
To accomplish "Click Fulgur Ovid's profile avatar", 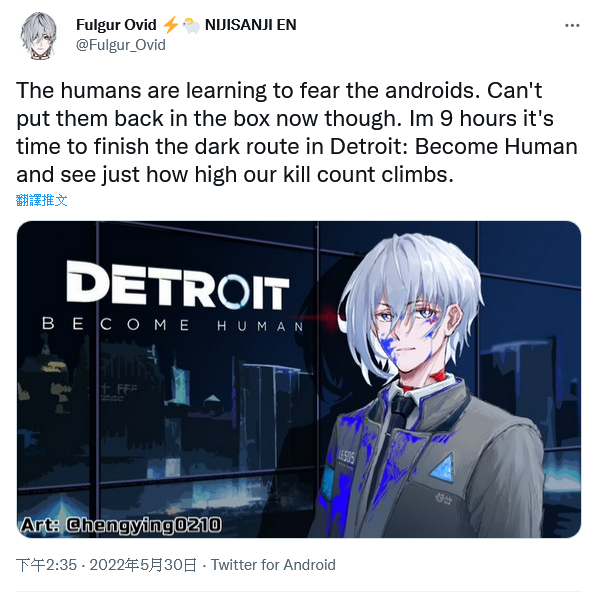I will [x=39, y=35].
